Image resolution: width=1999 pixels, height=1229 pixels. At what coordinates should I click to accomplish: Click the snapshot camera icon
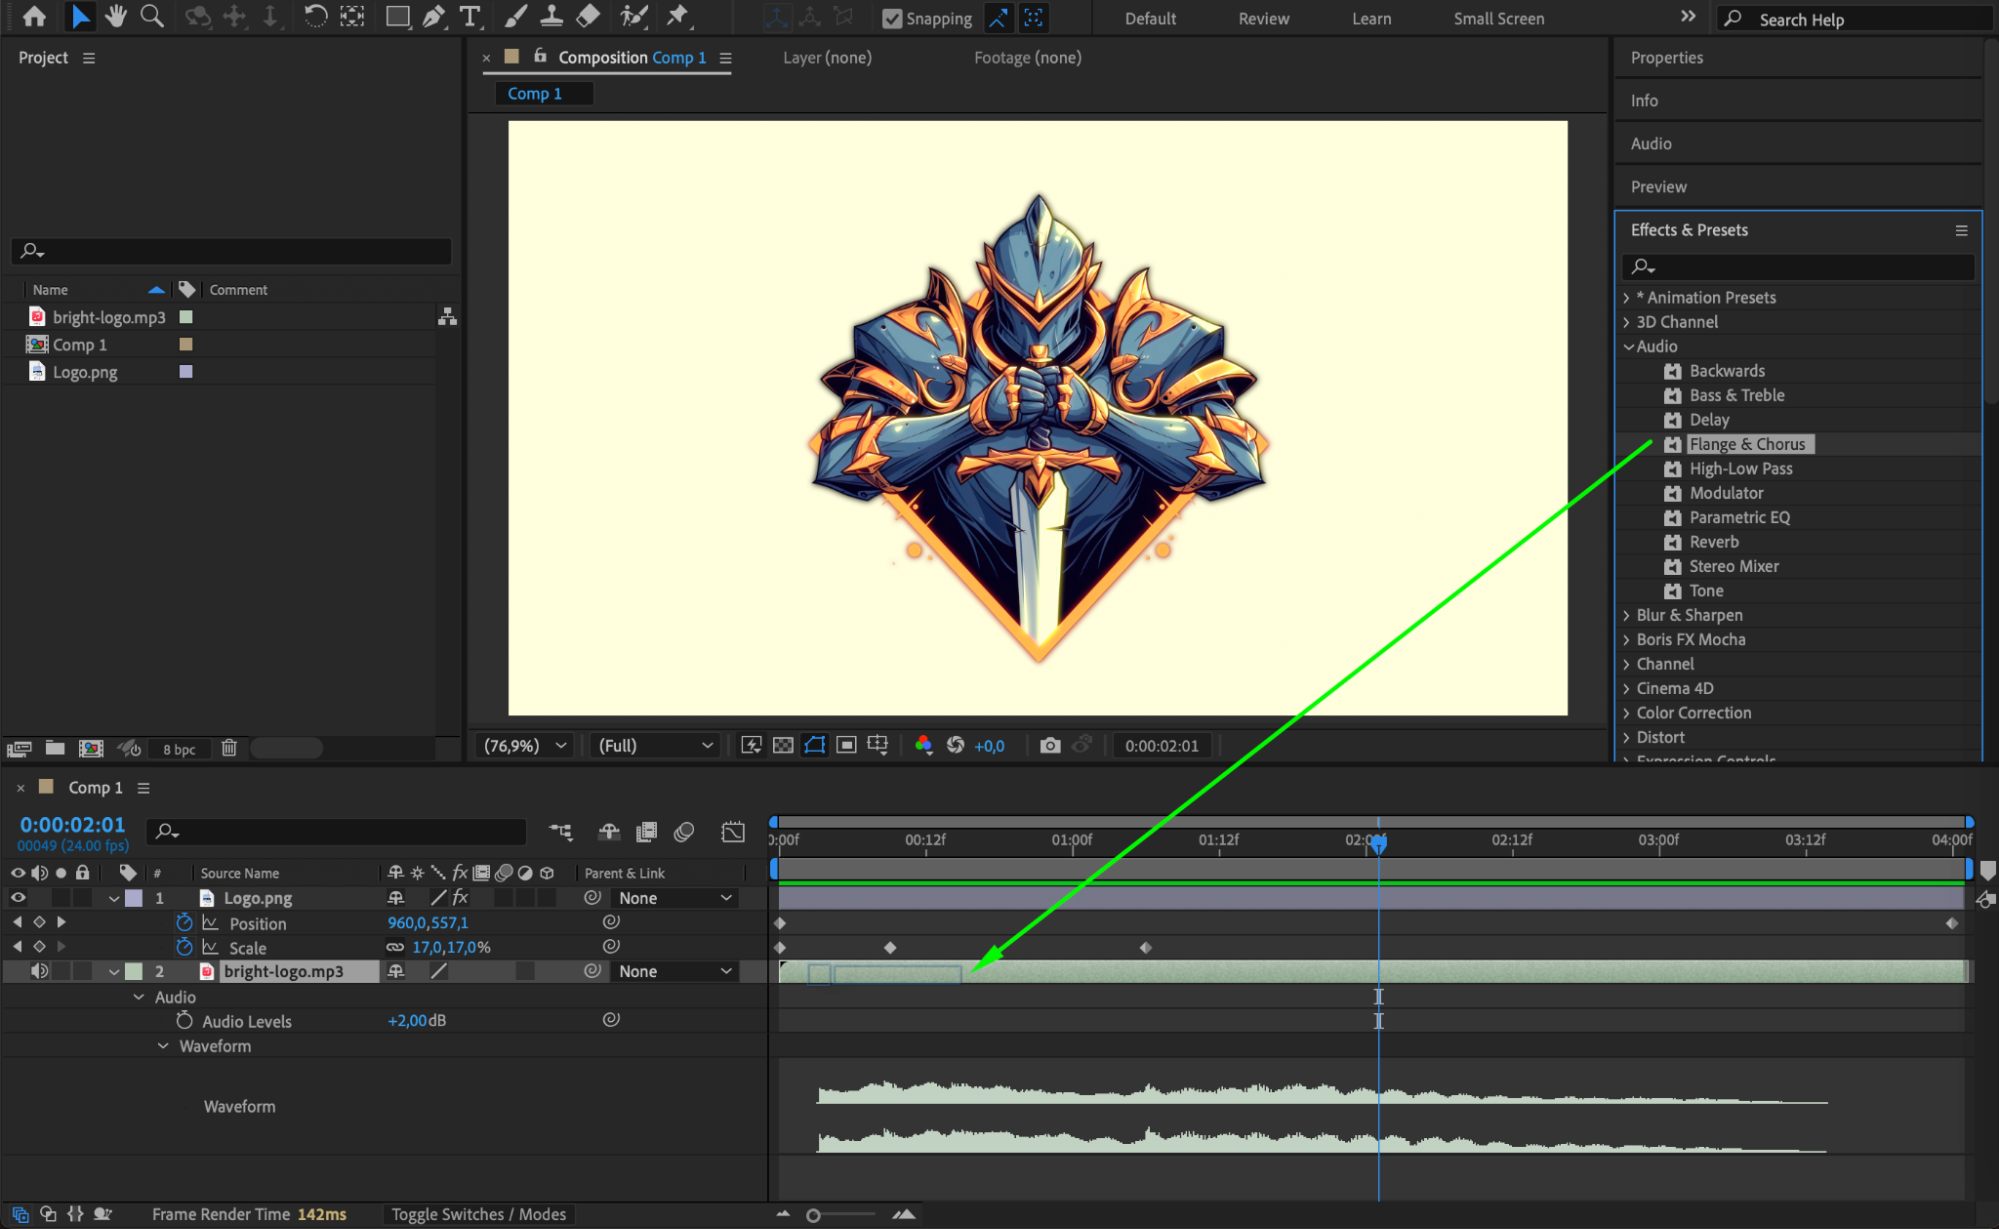1049,746
